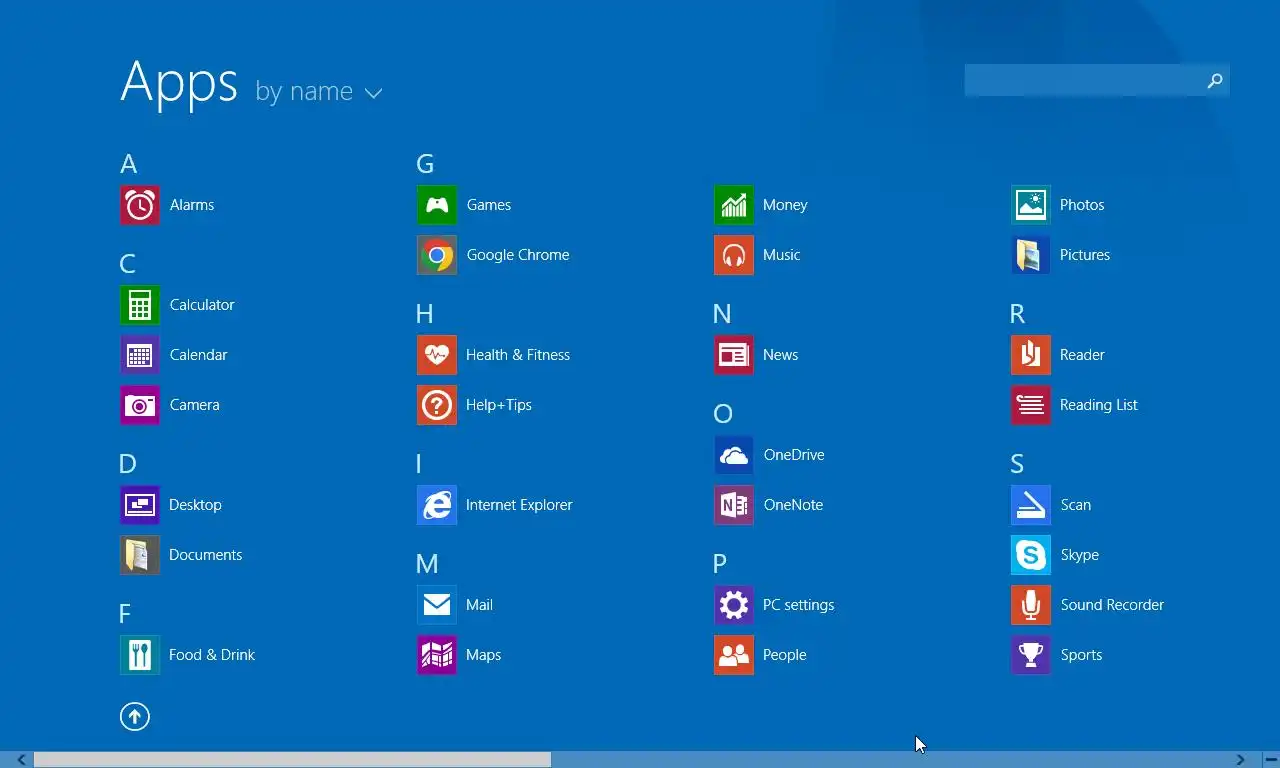Open the 'by name' sort dropdown
This screenshot has width=1280, height=768.
pyautogui.click(x=319, y=92)
